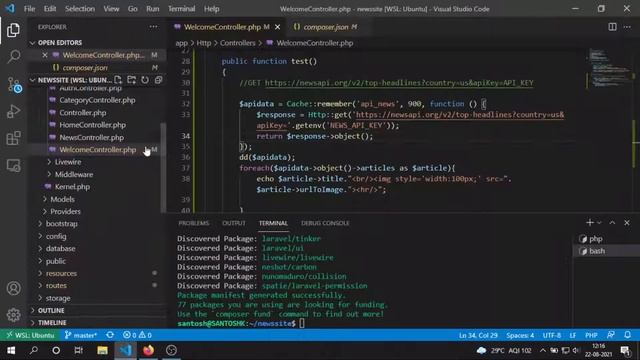Open the Search view in activity bar
Viewport: 640px width, 360px height.
13,56
